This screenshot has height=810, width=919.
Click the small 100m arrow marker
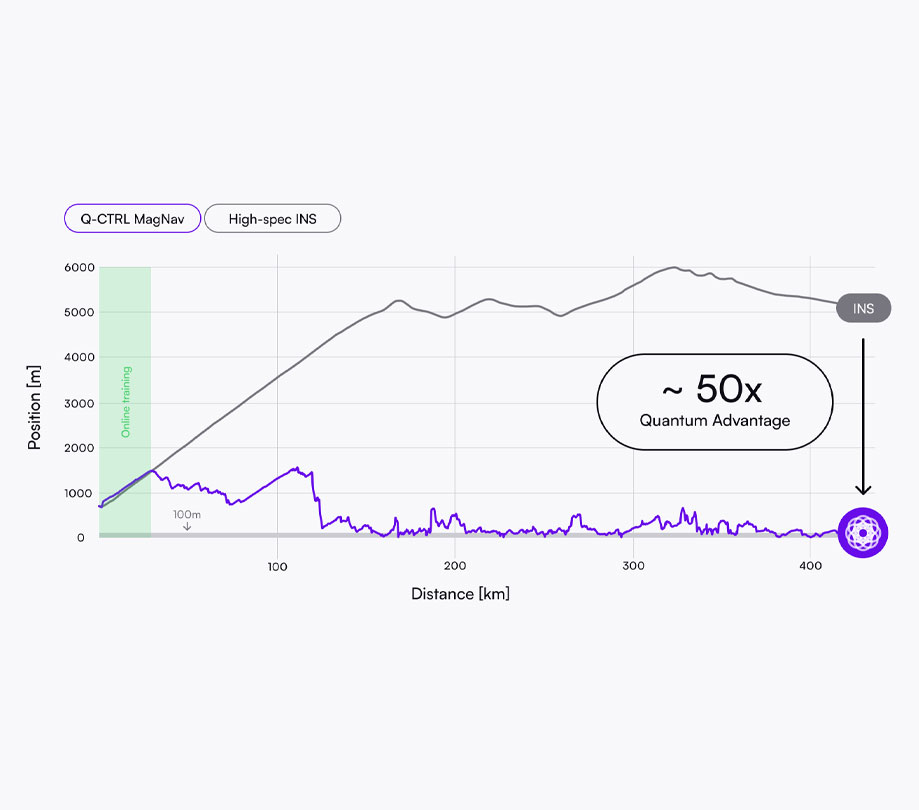point(187,527)
